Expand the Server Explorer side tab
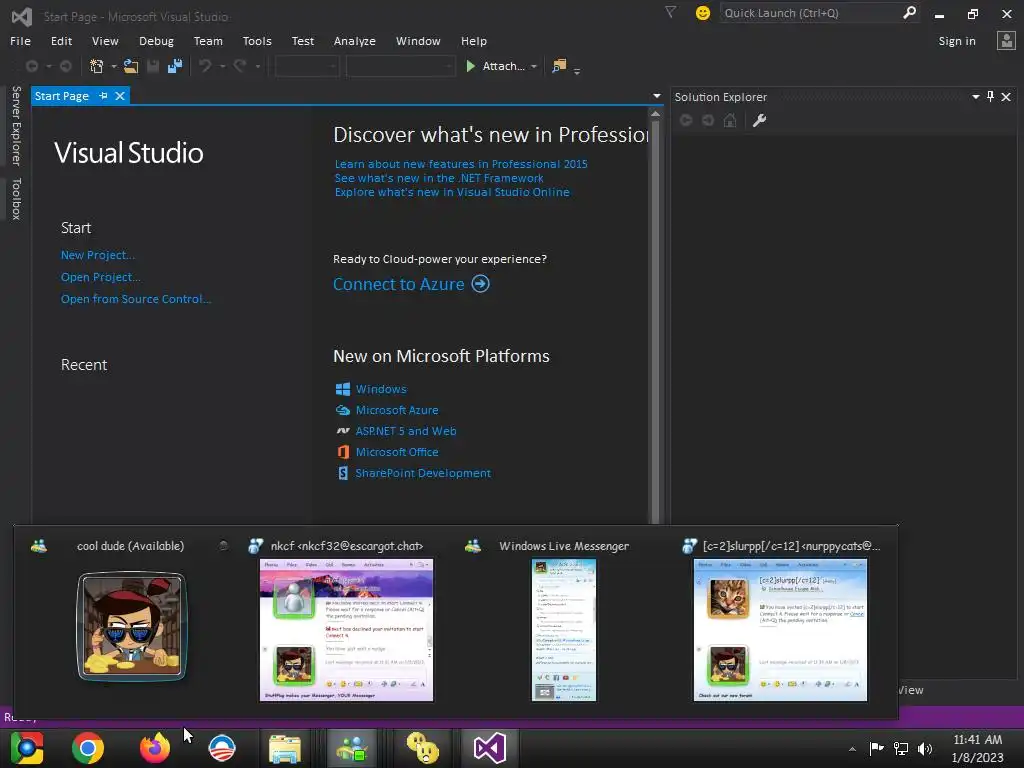The image size is (1024, 768). pyautogui.click(x=16, y=125)
